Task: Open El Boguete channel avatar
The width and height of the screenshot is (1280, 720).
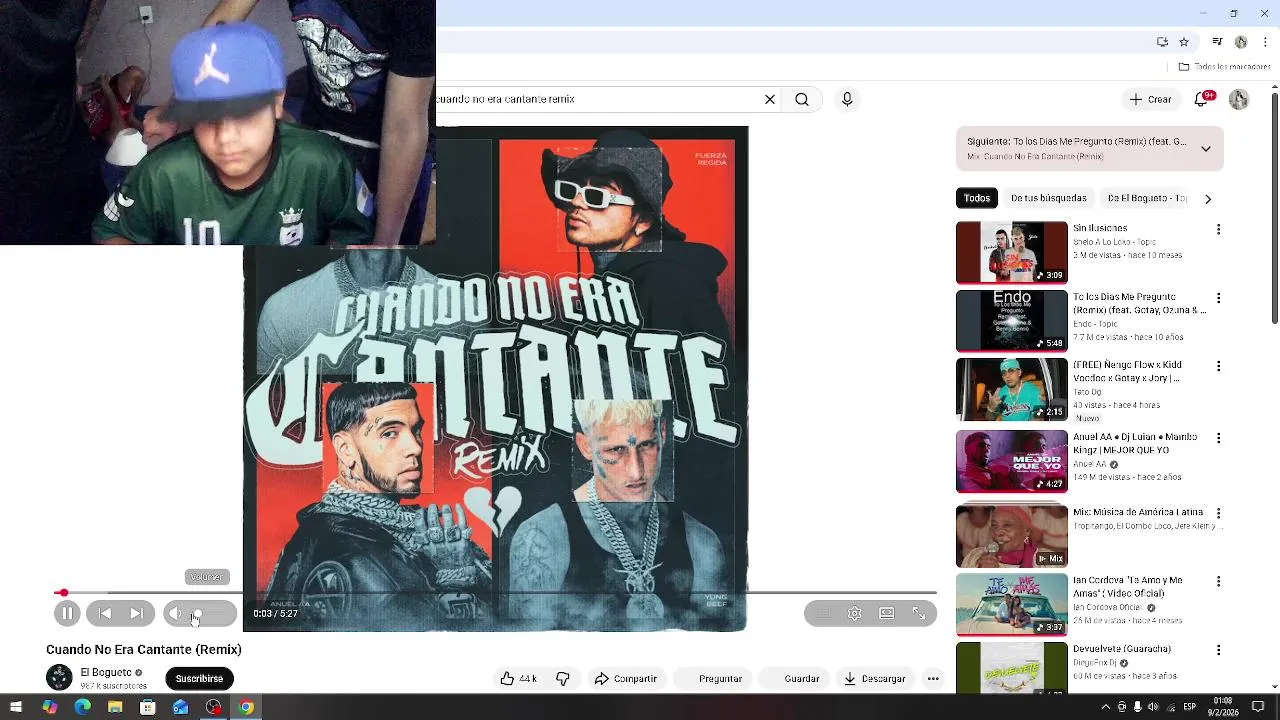Action: pos(60,677)
